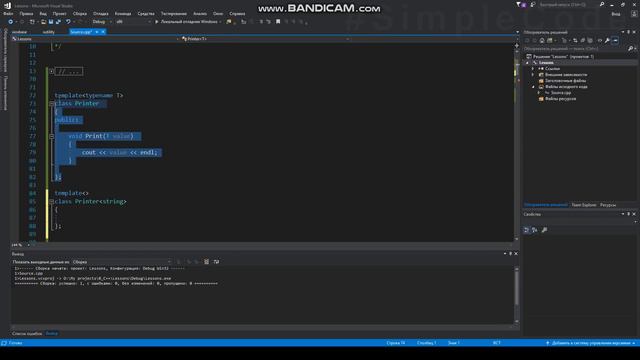Viewport: 640px width, 360px height.
Task: Expand the Внешние зависимости node
Action: pyautogui.click(x=533, y=75)
